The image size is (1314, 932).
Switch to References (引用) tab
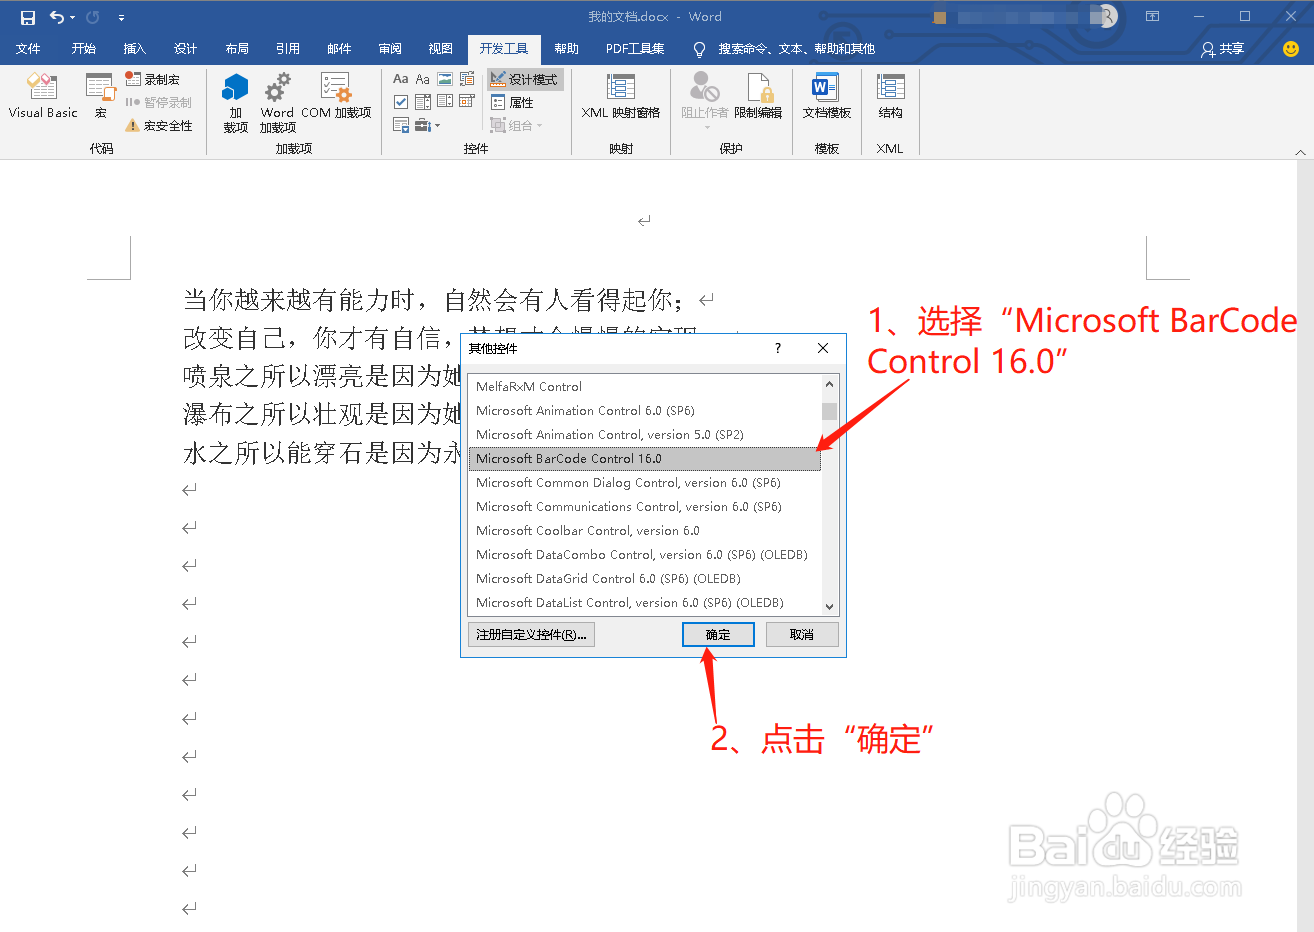[288, 48]
